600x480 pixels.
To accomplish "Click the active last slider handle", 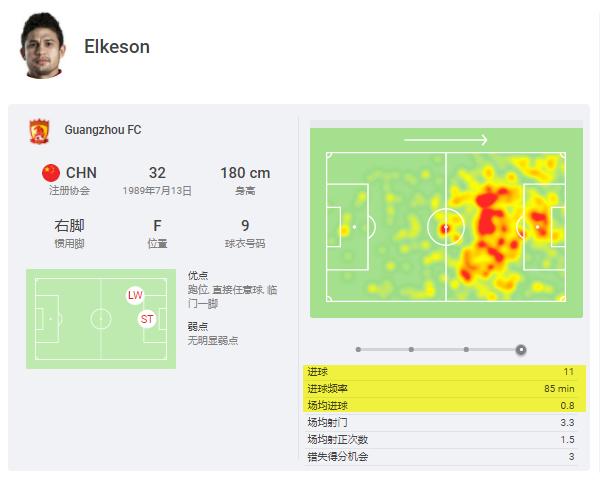I will point(521,350).
